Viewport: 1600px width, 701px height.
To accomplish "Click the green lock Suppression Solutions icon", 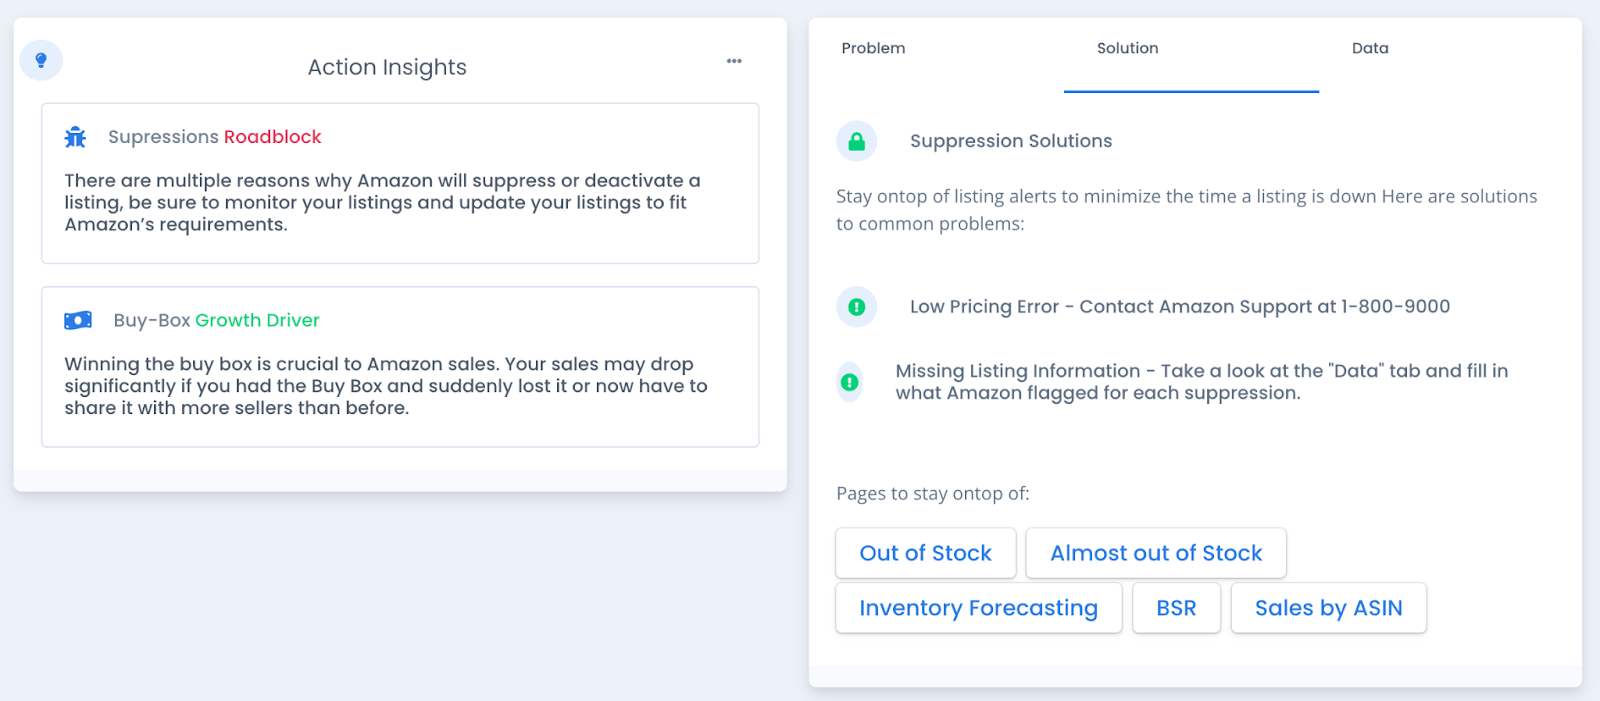I will point(857,141).
